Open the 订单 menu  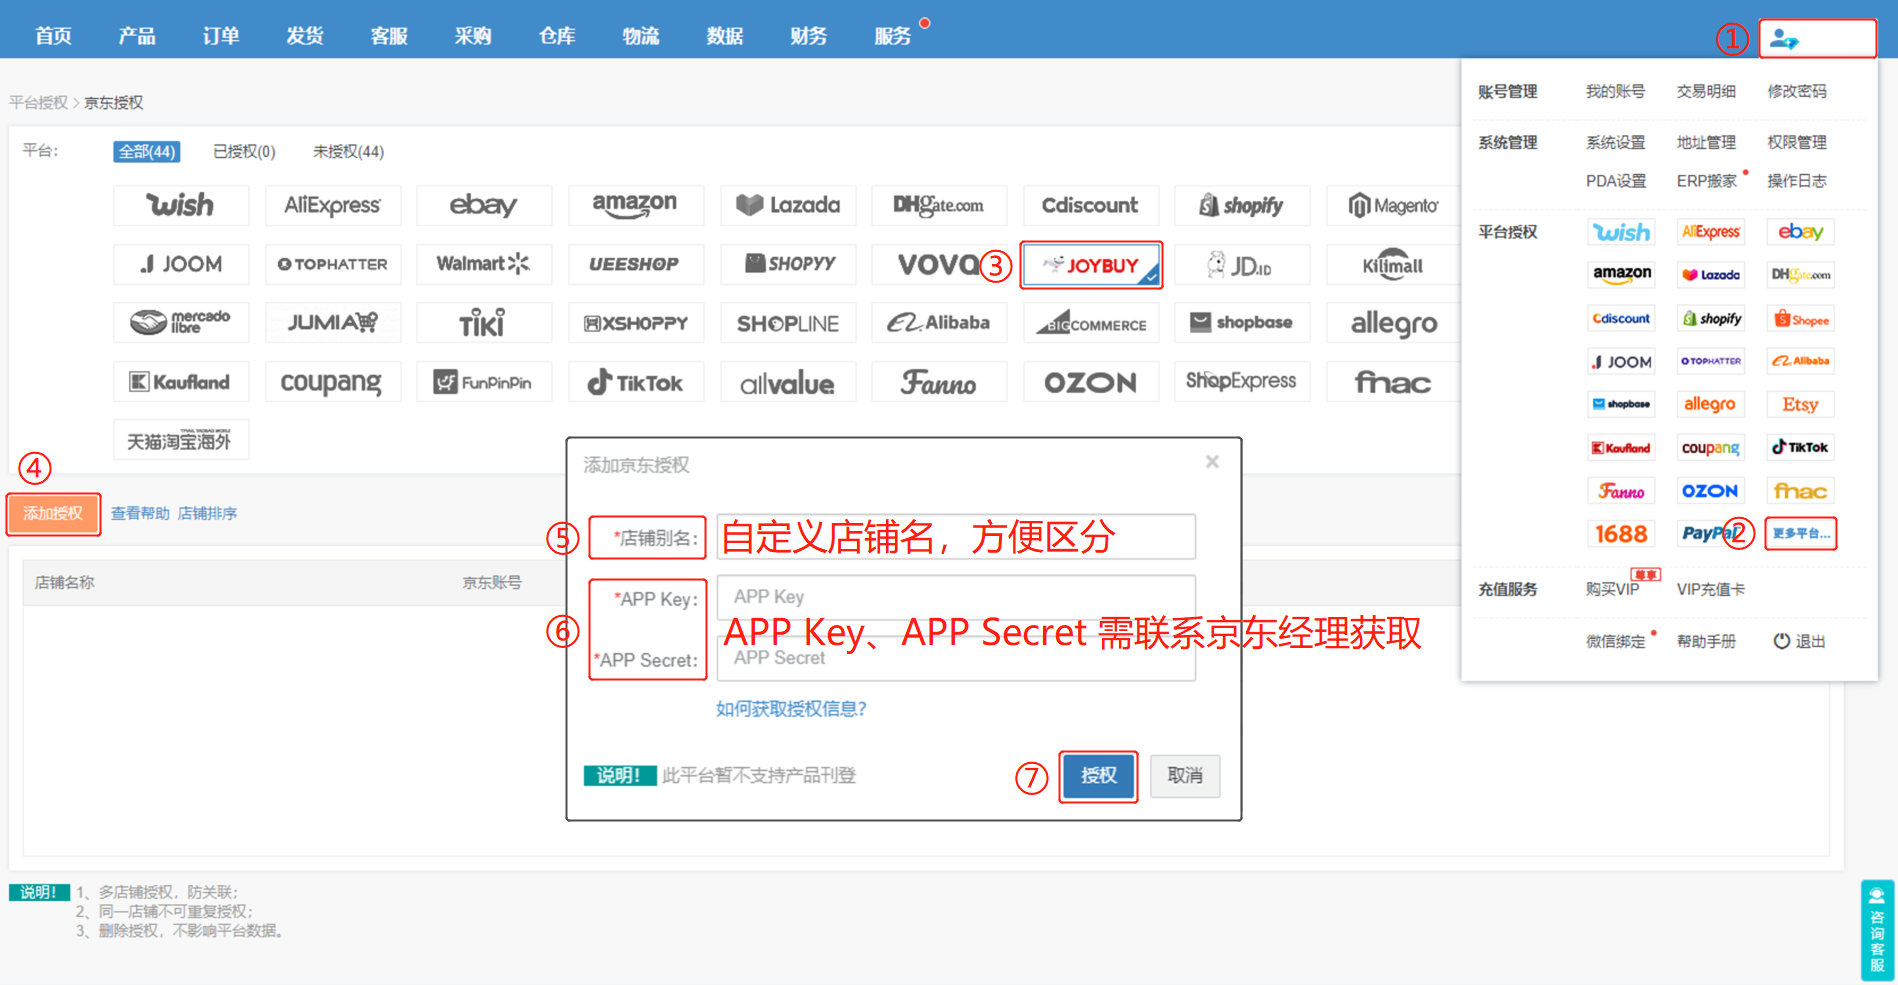coord(221,36)
